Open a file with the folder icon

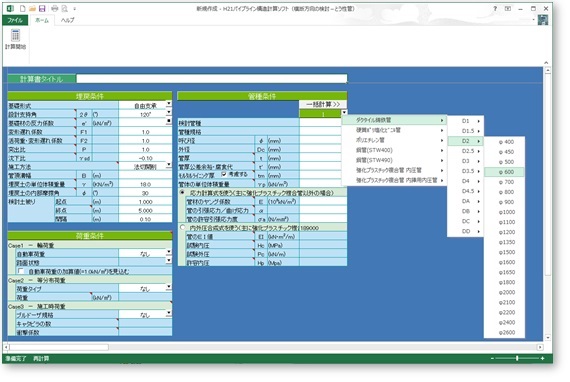pyautogui.click(x=32, y=8)
